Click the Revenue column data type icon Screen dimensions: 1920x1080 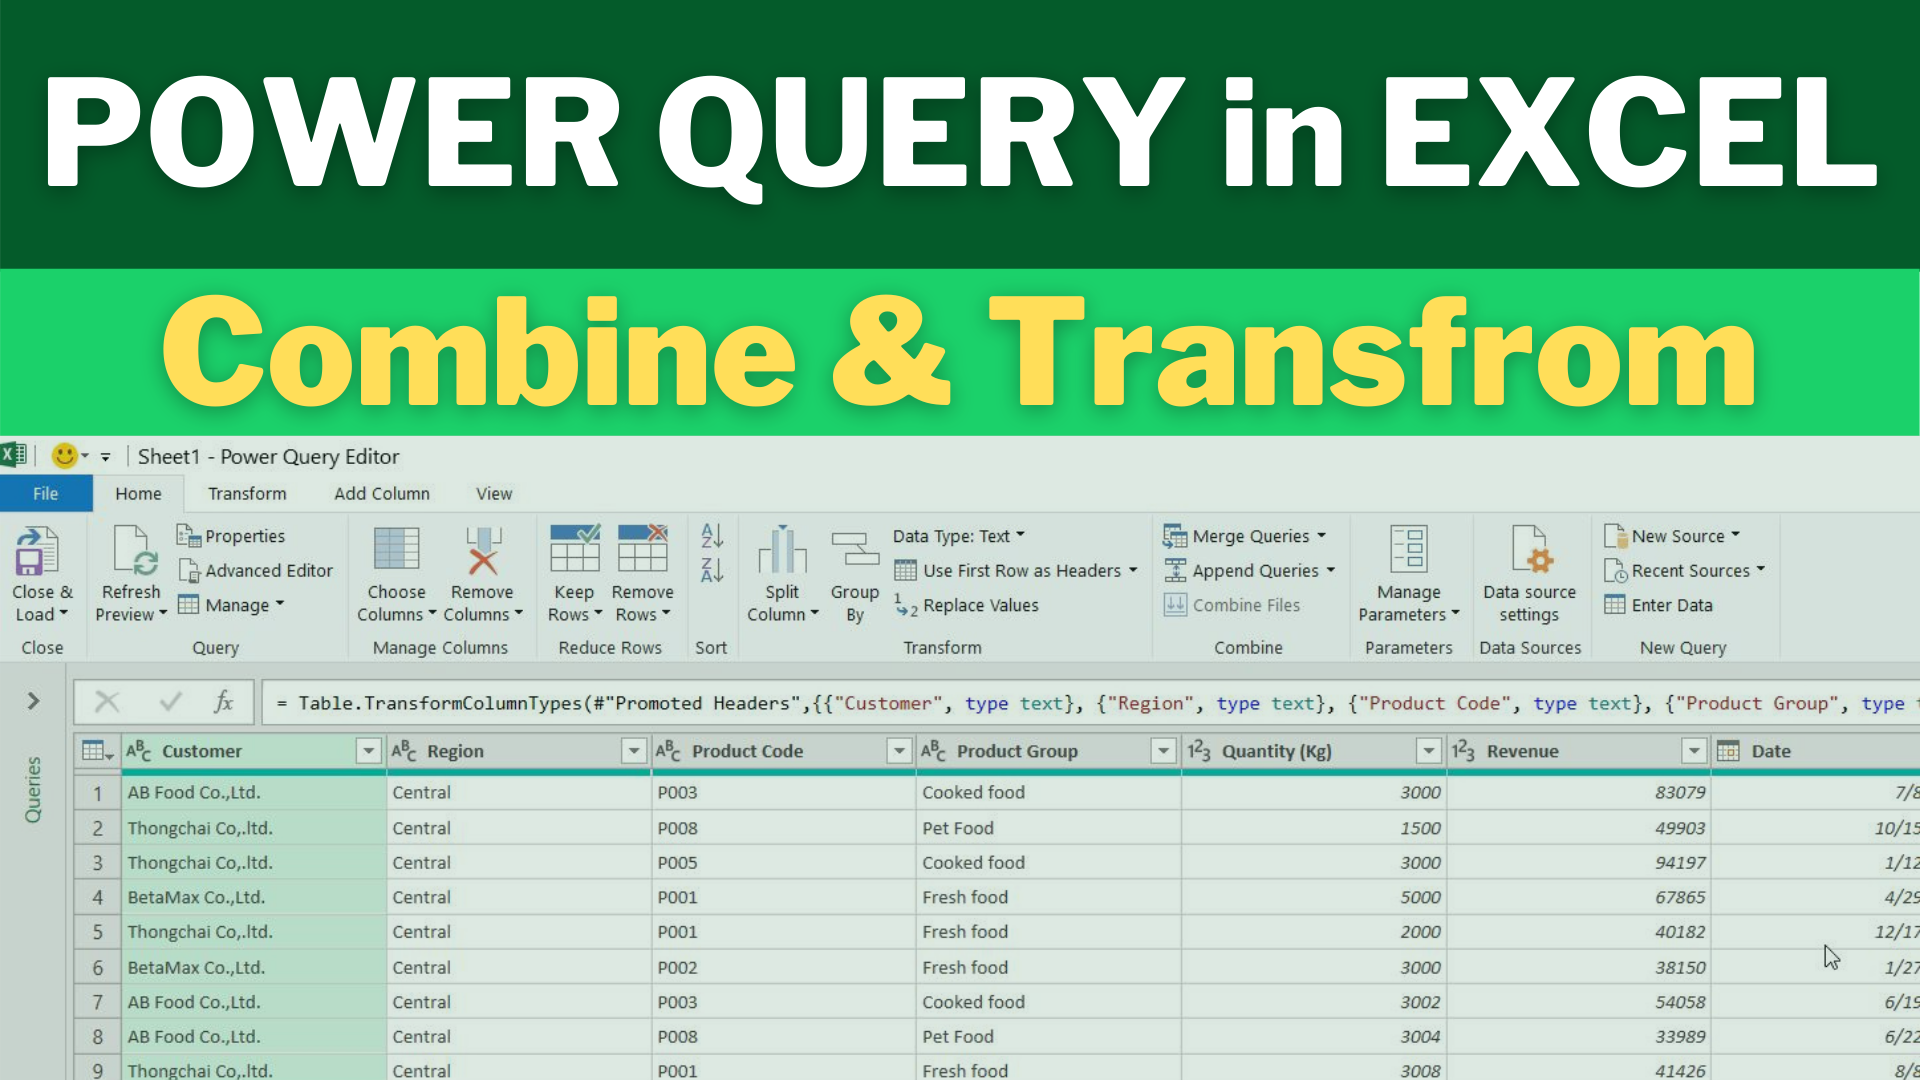1463,751
